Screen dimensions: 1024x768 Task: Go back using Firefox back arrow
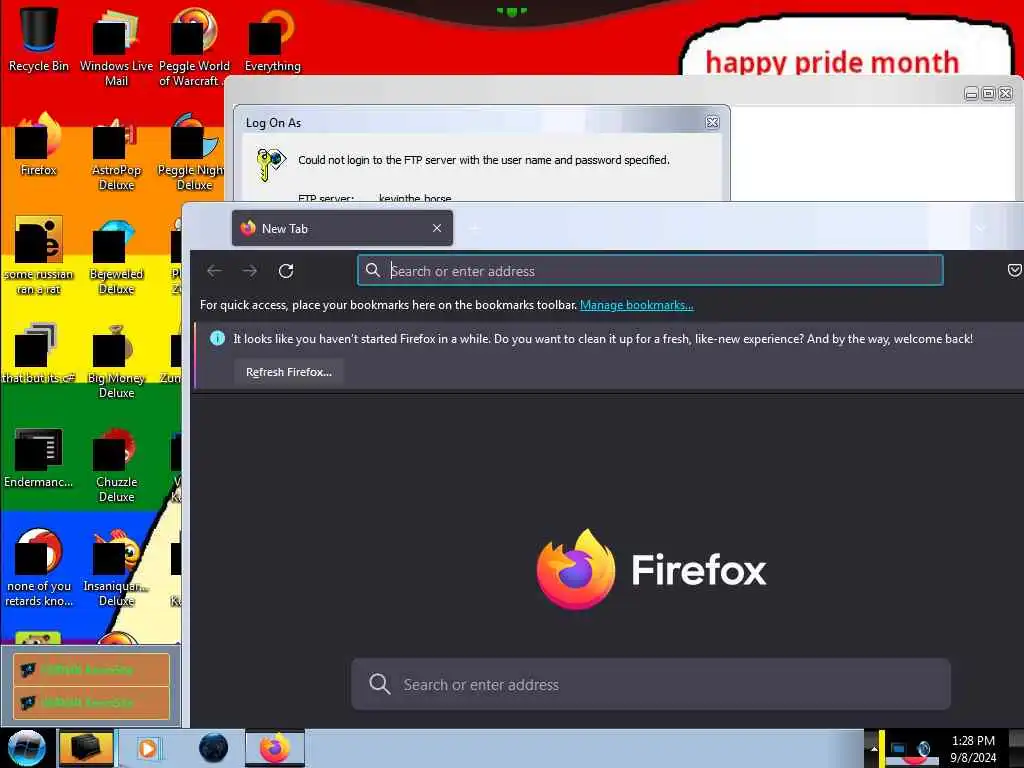pos(214,271)
